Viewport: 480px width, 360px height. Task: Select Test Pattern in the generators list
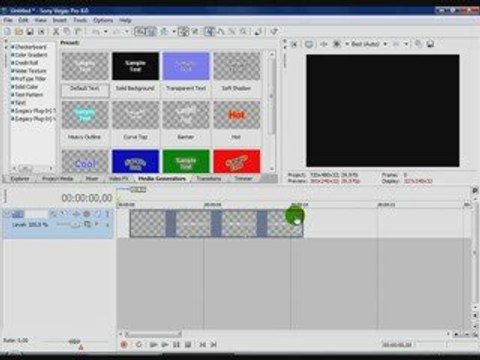(28, 95)
